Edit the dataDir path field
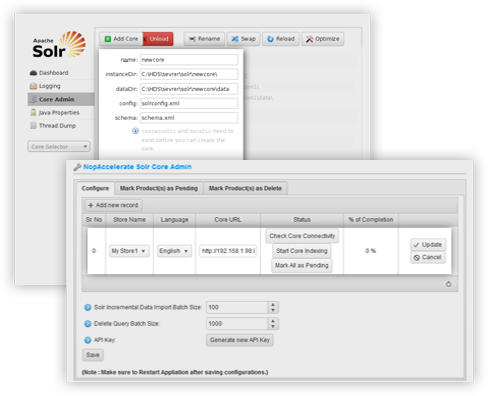 [x=189, y=89]
